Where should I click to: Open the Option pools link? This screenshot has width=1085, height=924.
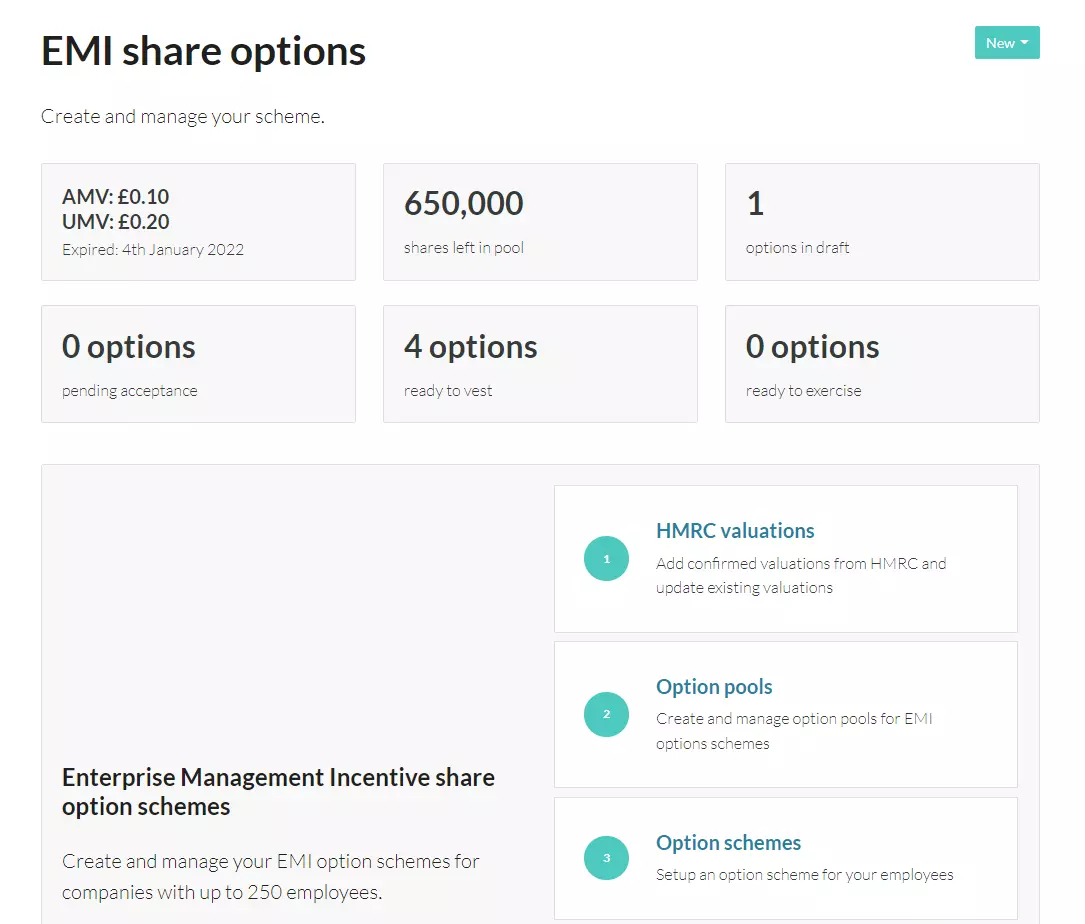(714, 687)
